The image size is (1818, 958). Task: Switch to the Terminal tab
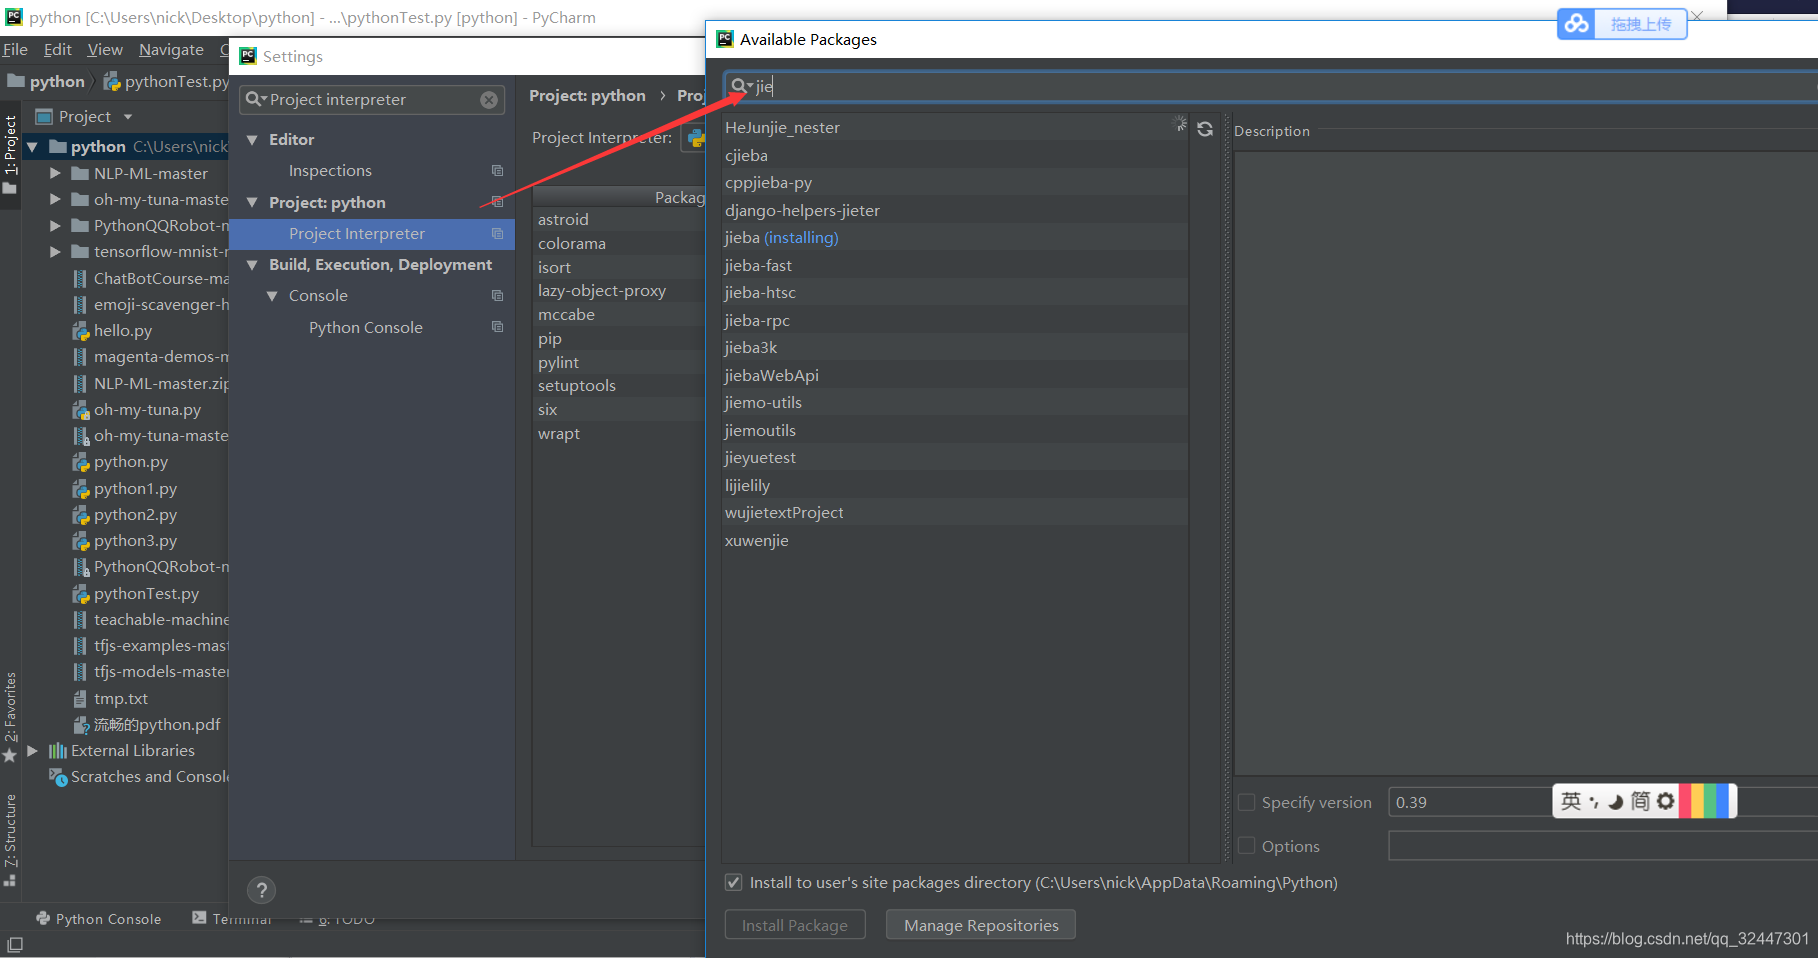click(232, 919)
